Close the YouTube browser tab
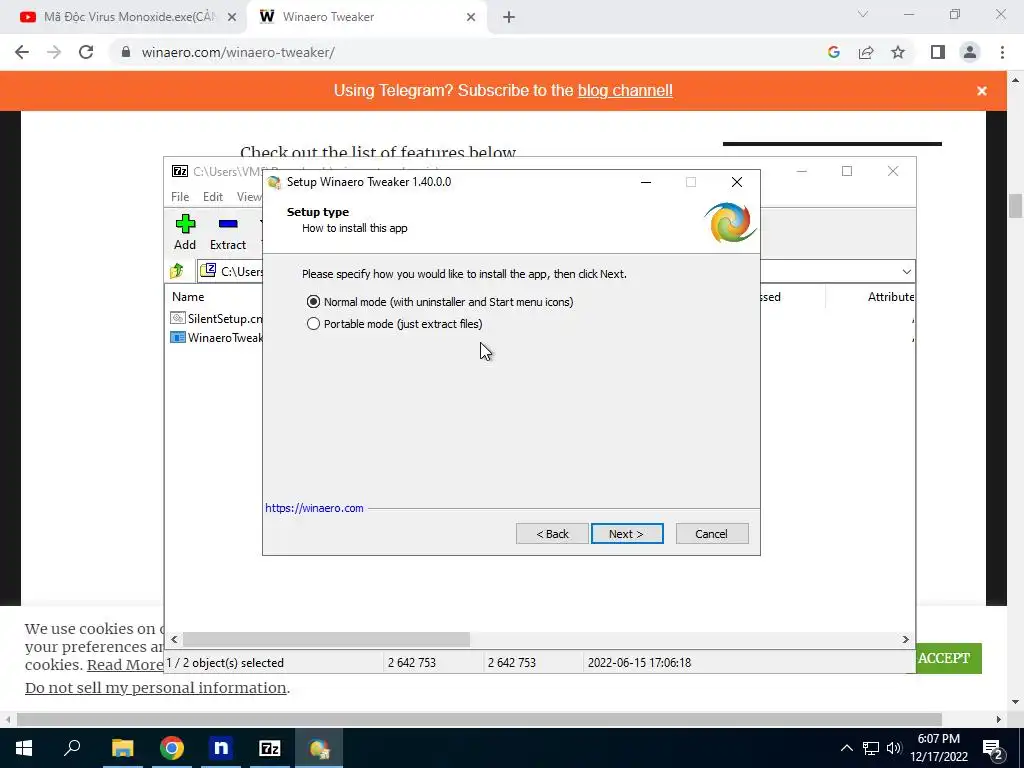The image size is (1024, 768). [x=232, y=17]
